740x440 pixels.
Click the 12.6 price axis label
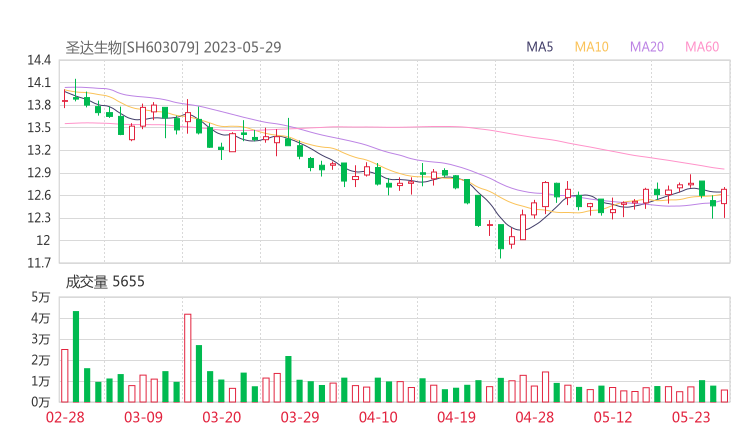point(39,195)
